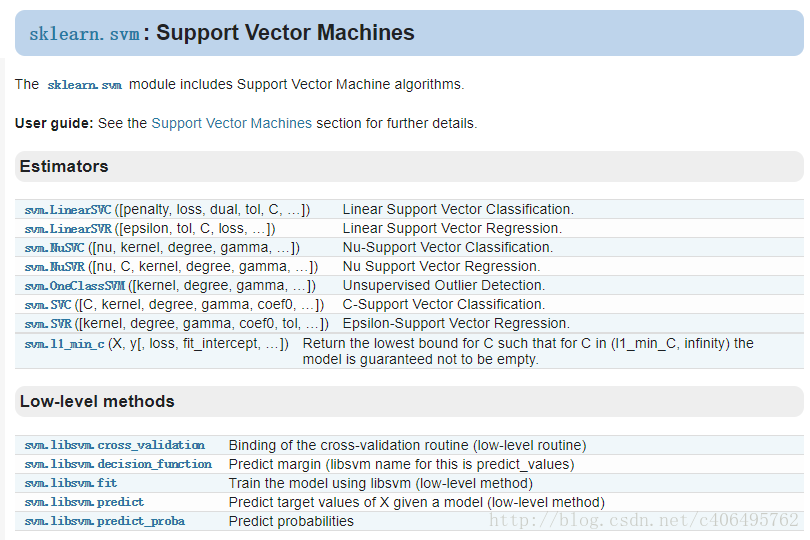
Task: Click the Unsupervised Outlier Detection description
Action: tap(443, 286)
